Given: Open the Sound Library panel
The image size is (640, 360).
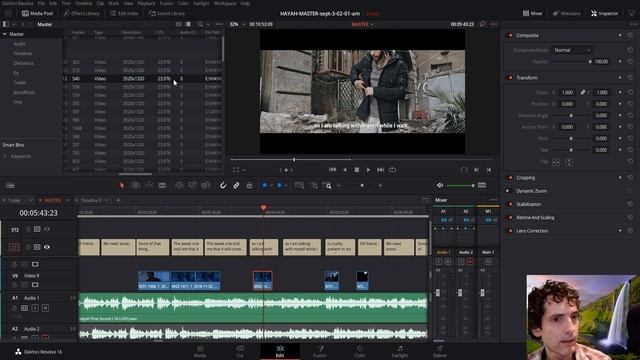Looking at the screenshot, I should point(167,13).
